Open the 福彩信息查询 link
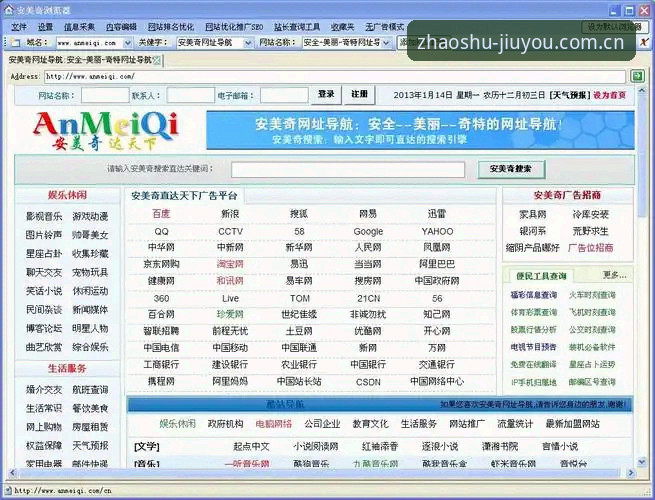The height and width of the screenshot is (500, 655). pos(533,295)
